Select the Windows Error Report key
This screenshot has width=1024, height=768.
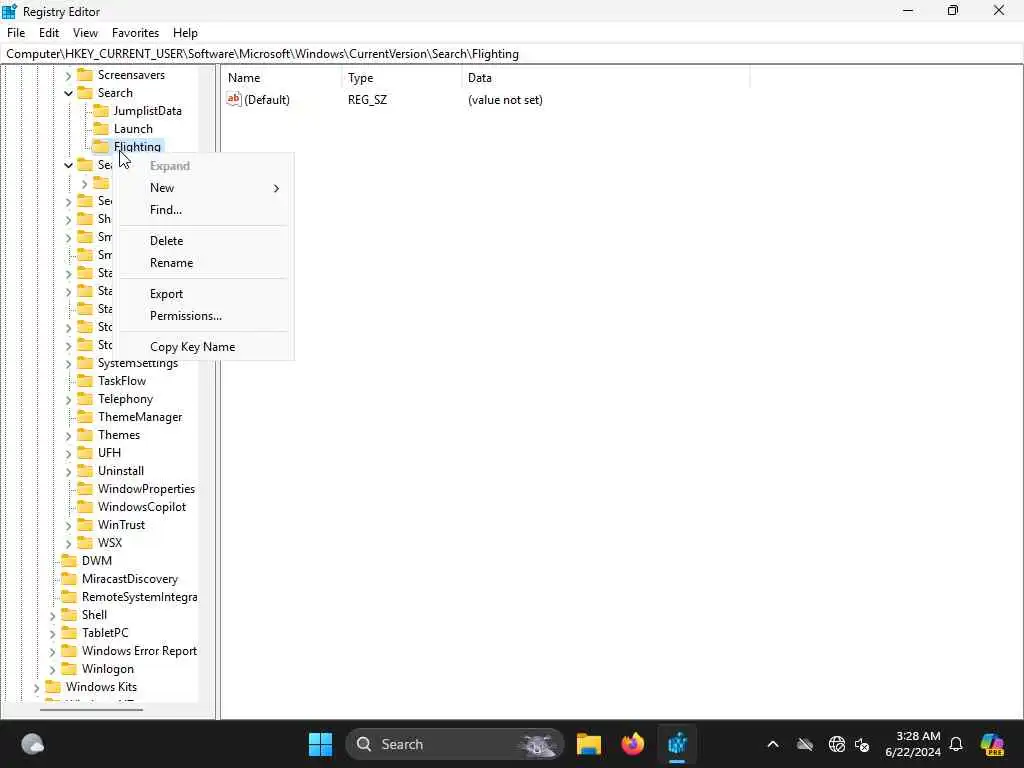139,650
